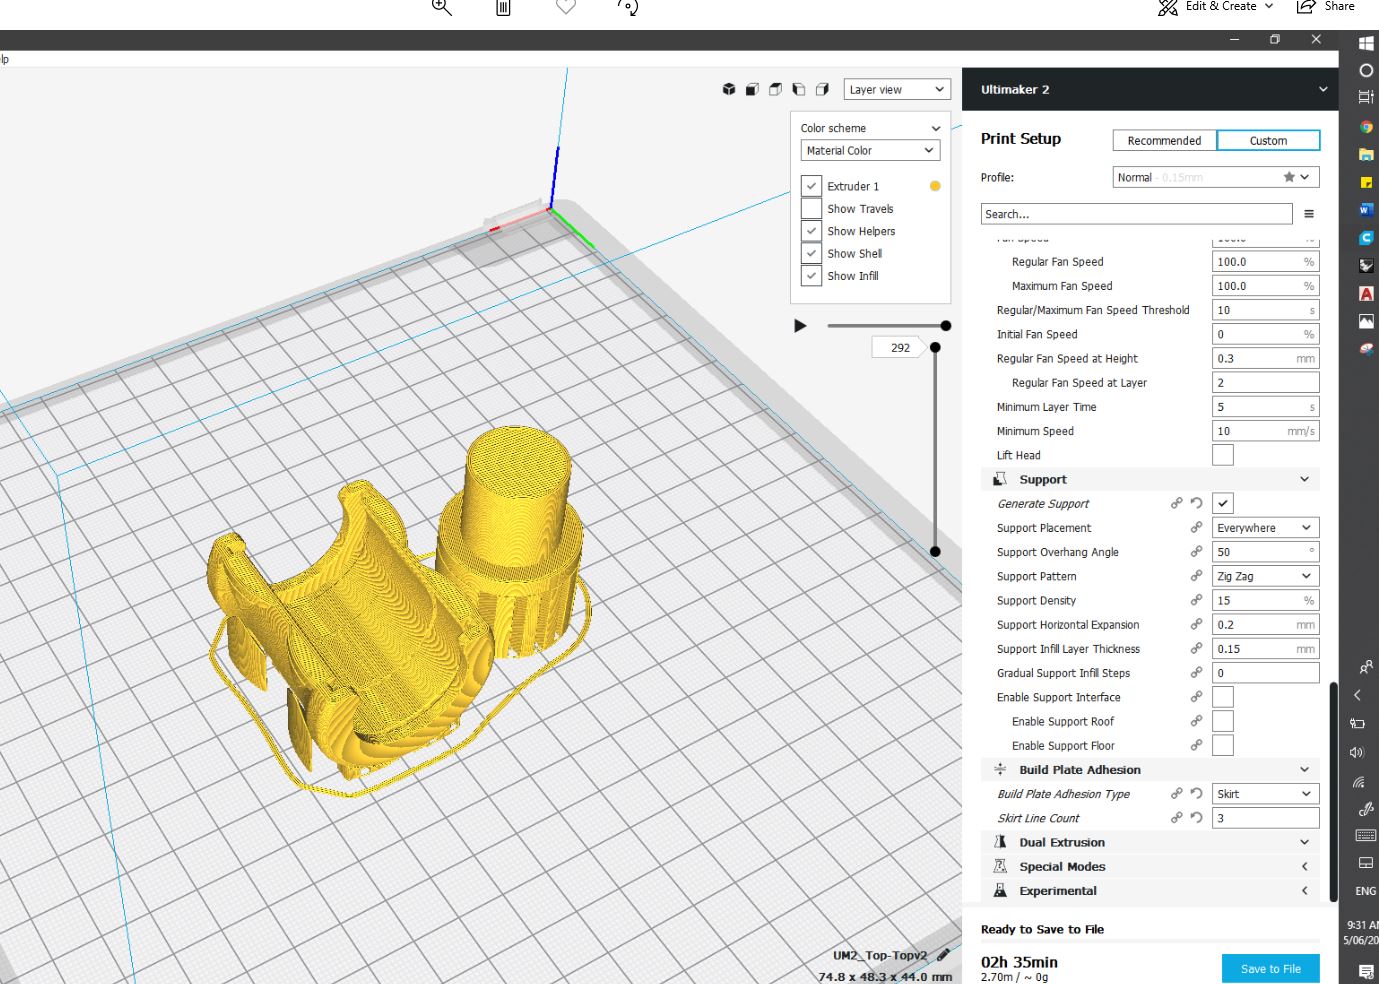Toggle the Show Shell checkbox
1379x984 pixels.
811,253
